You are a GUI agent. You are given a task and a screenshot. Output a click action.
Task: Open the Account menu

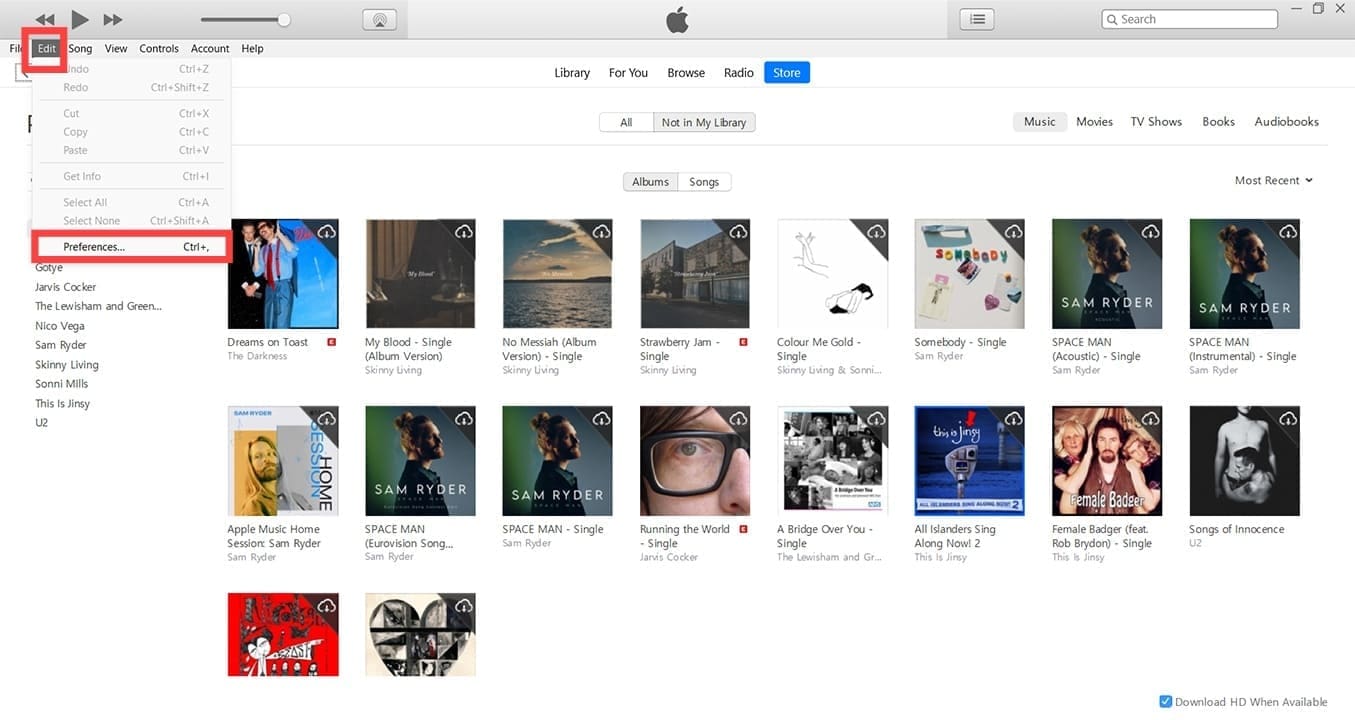click(210, 48)
